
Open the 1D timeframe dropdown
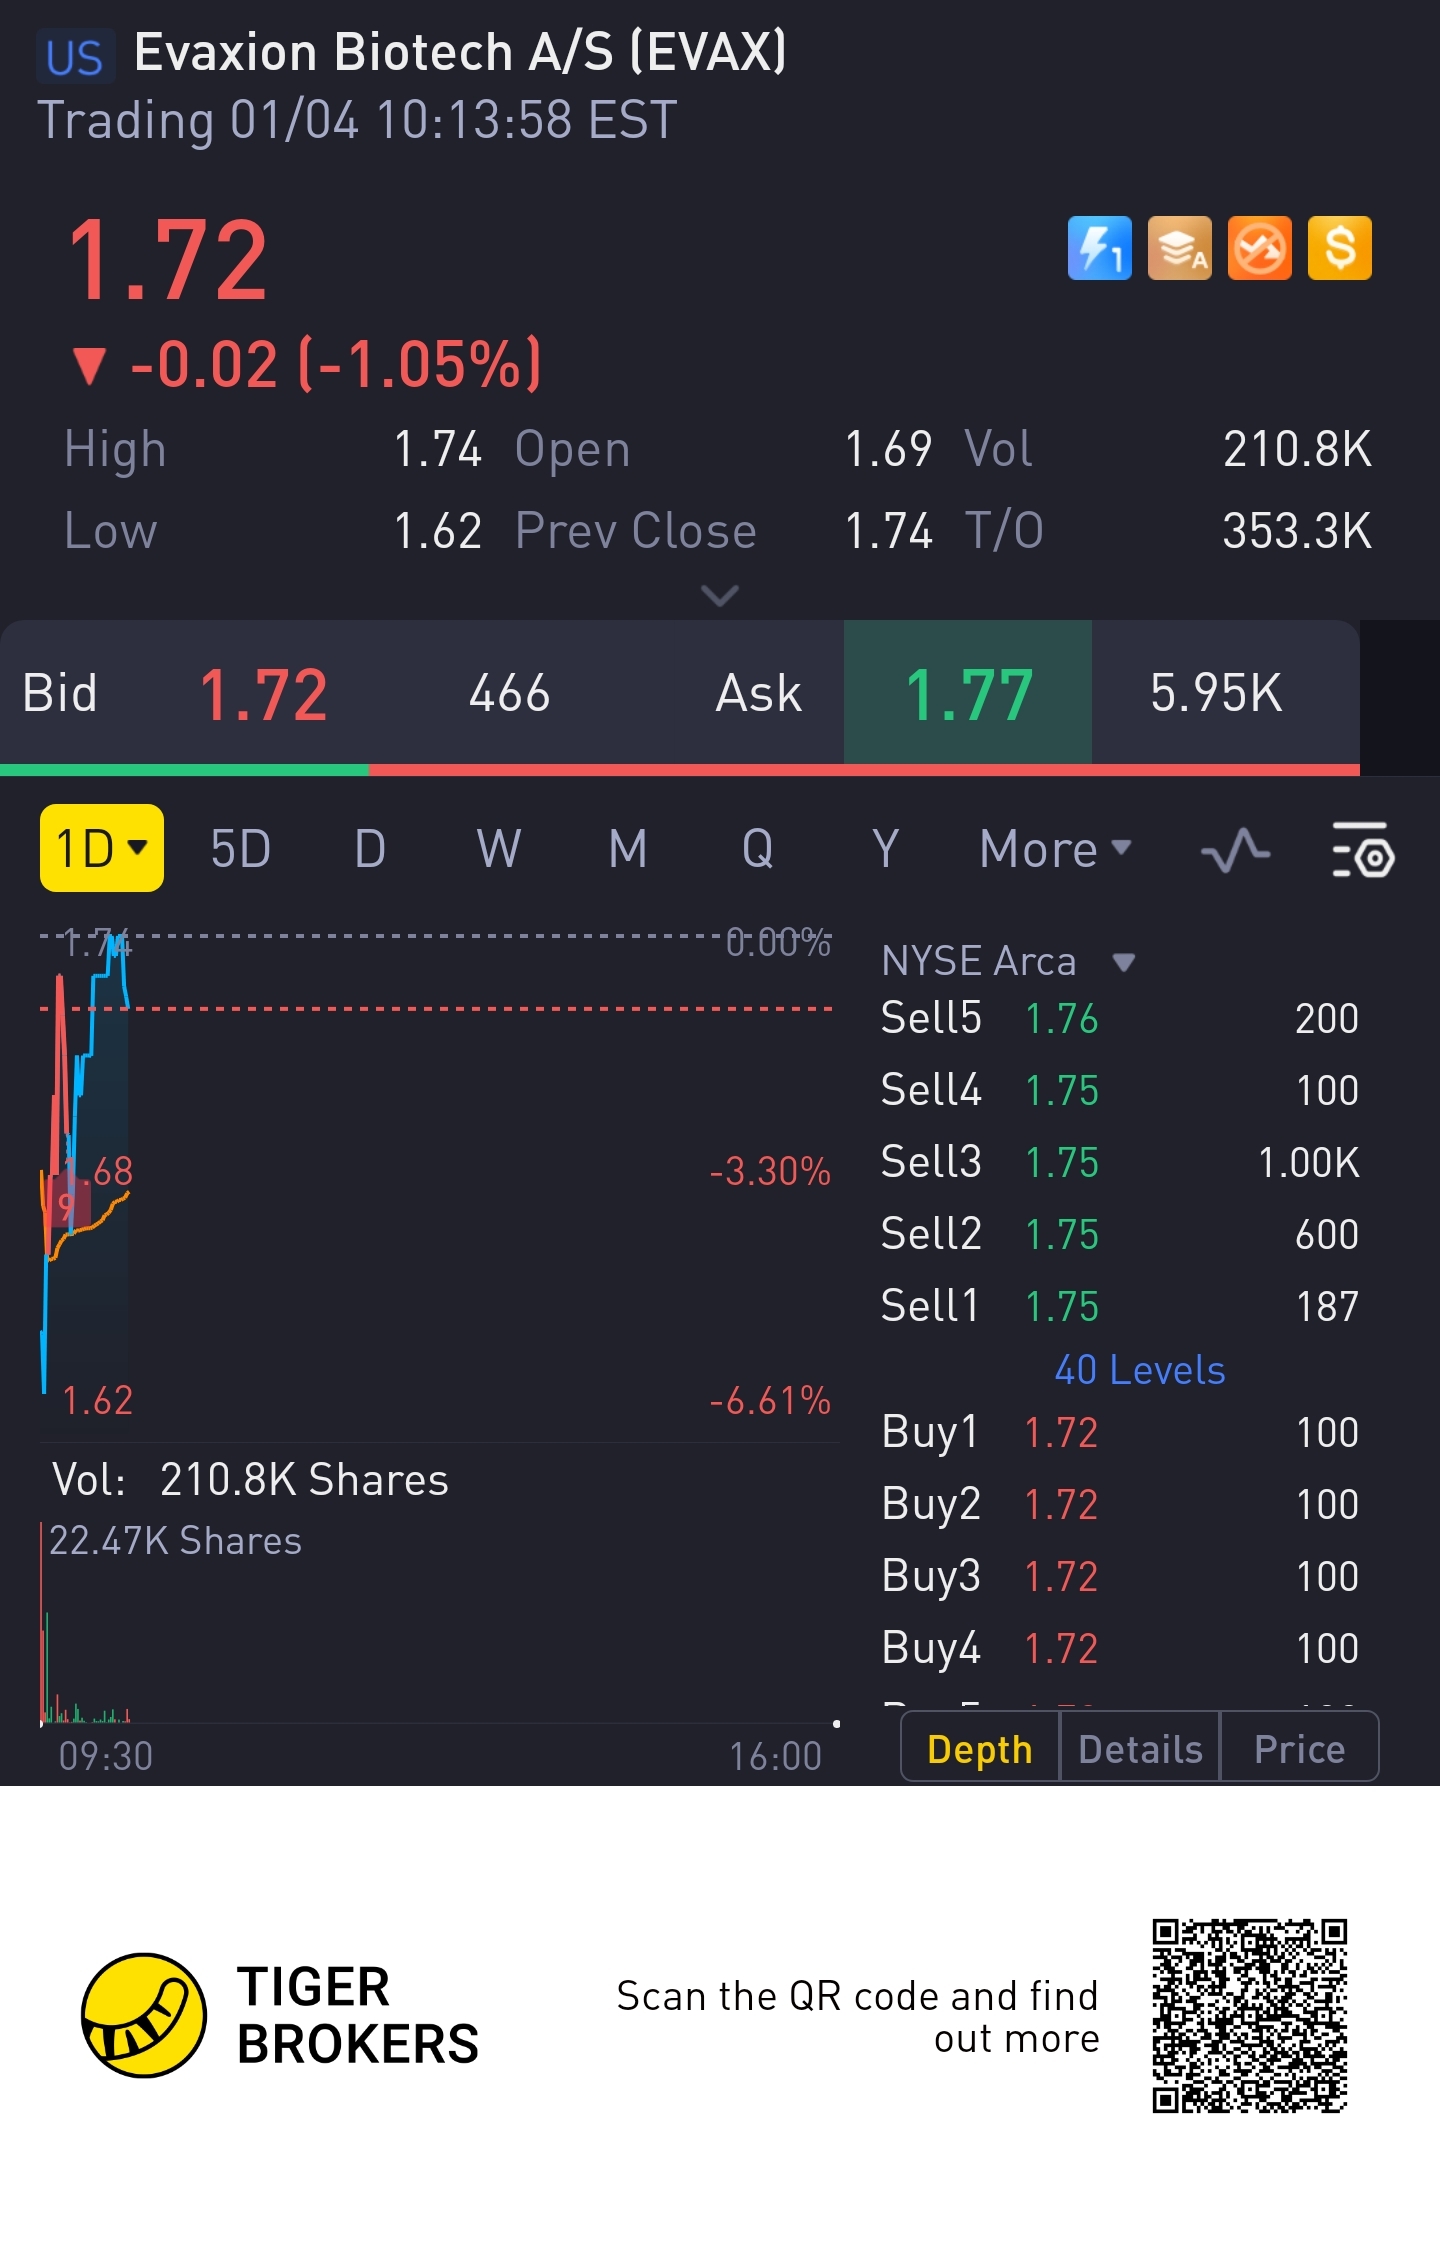(x=101, y=849)
